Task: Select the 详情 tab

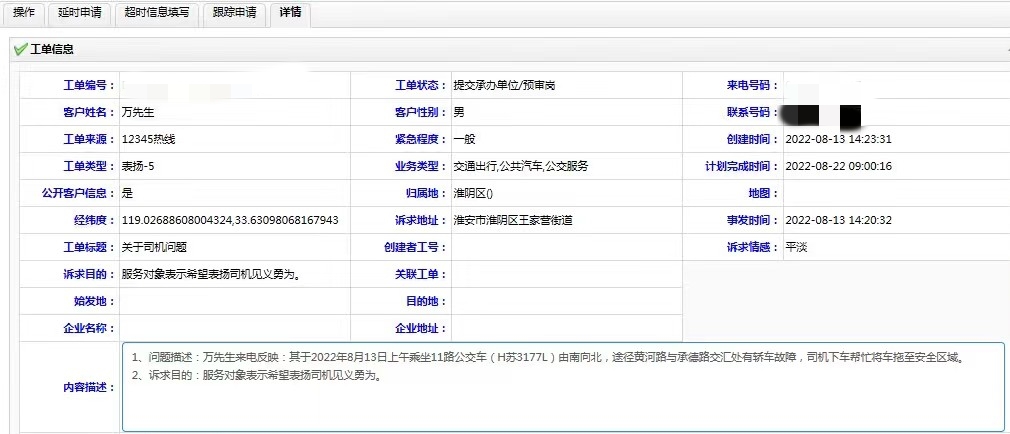Action: (x=290, y=12)
